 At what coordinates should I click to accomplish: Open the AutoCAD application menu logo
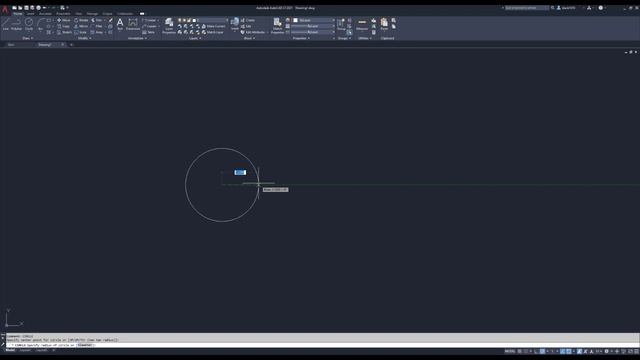pyautogui.click(x=5, y=9)
